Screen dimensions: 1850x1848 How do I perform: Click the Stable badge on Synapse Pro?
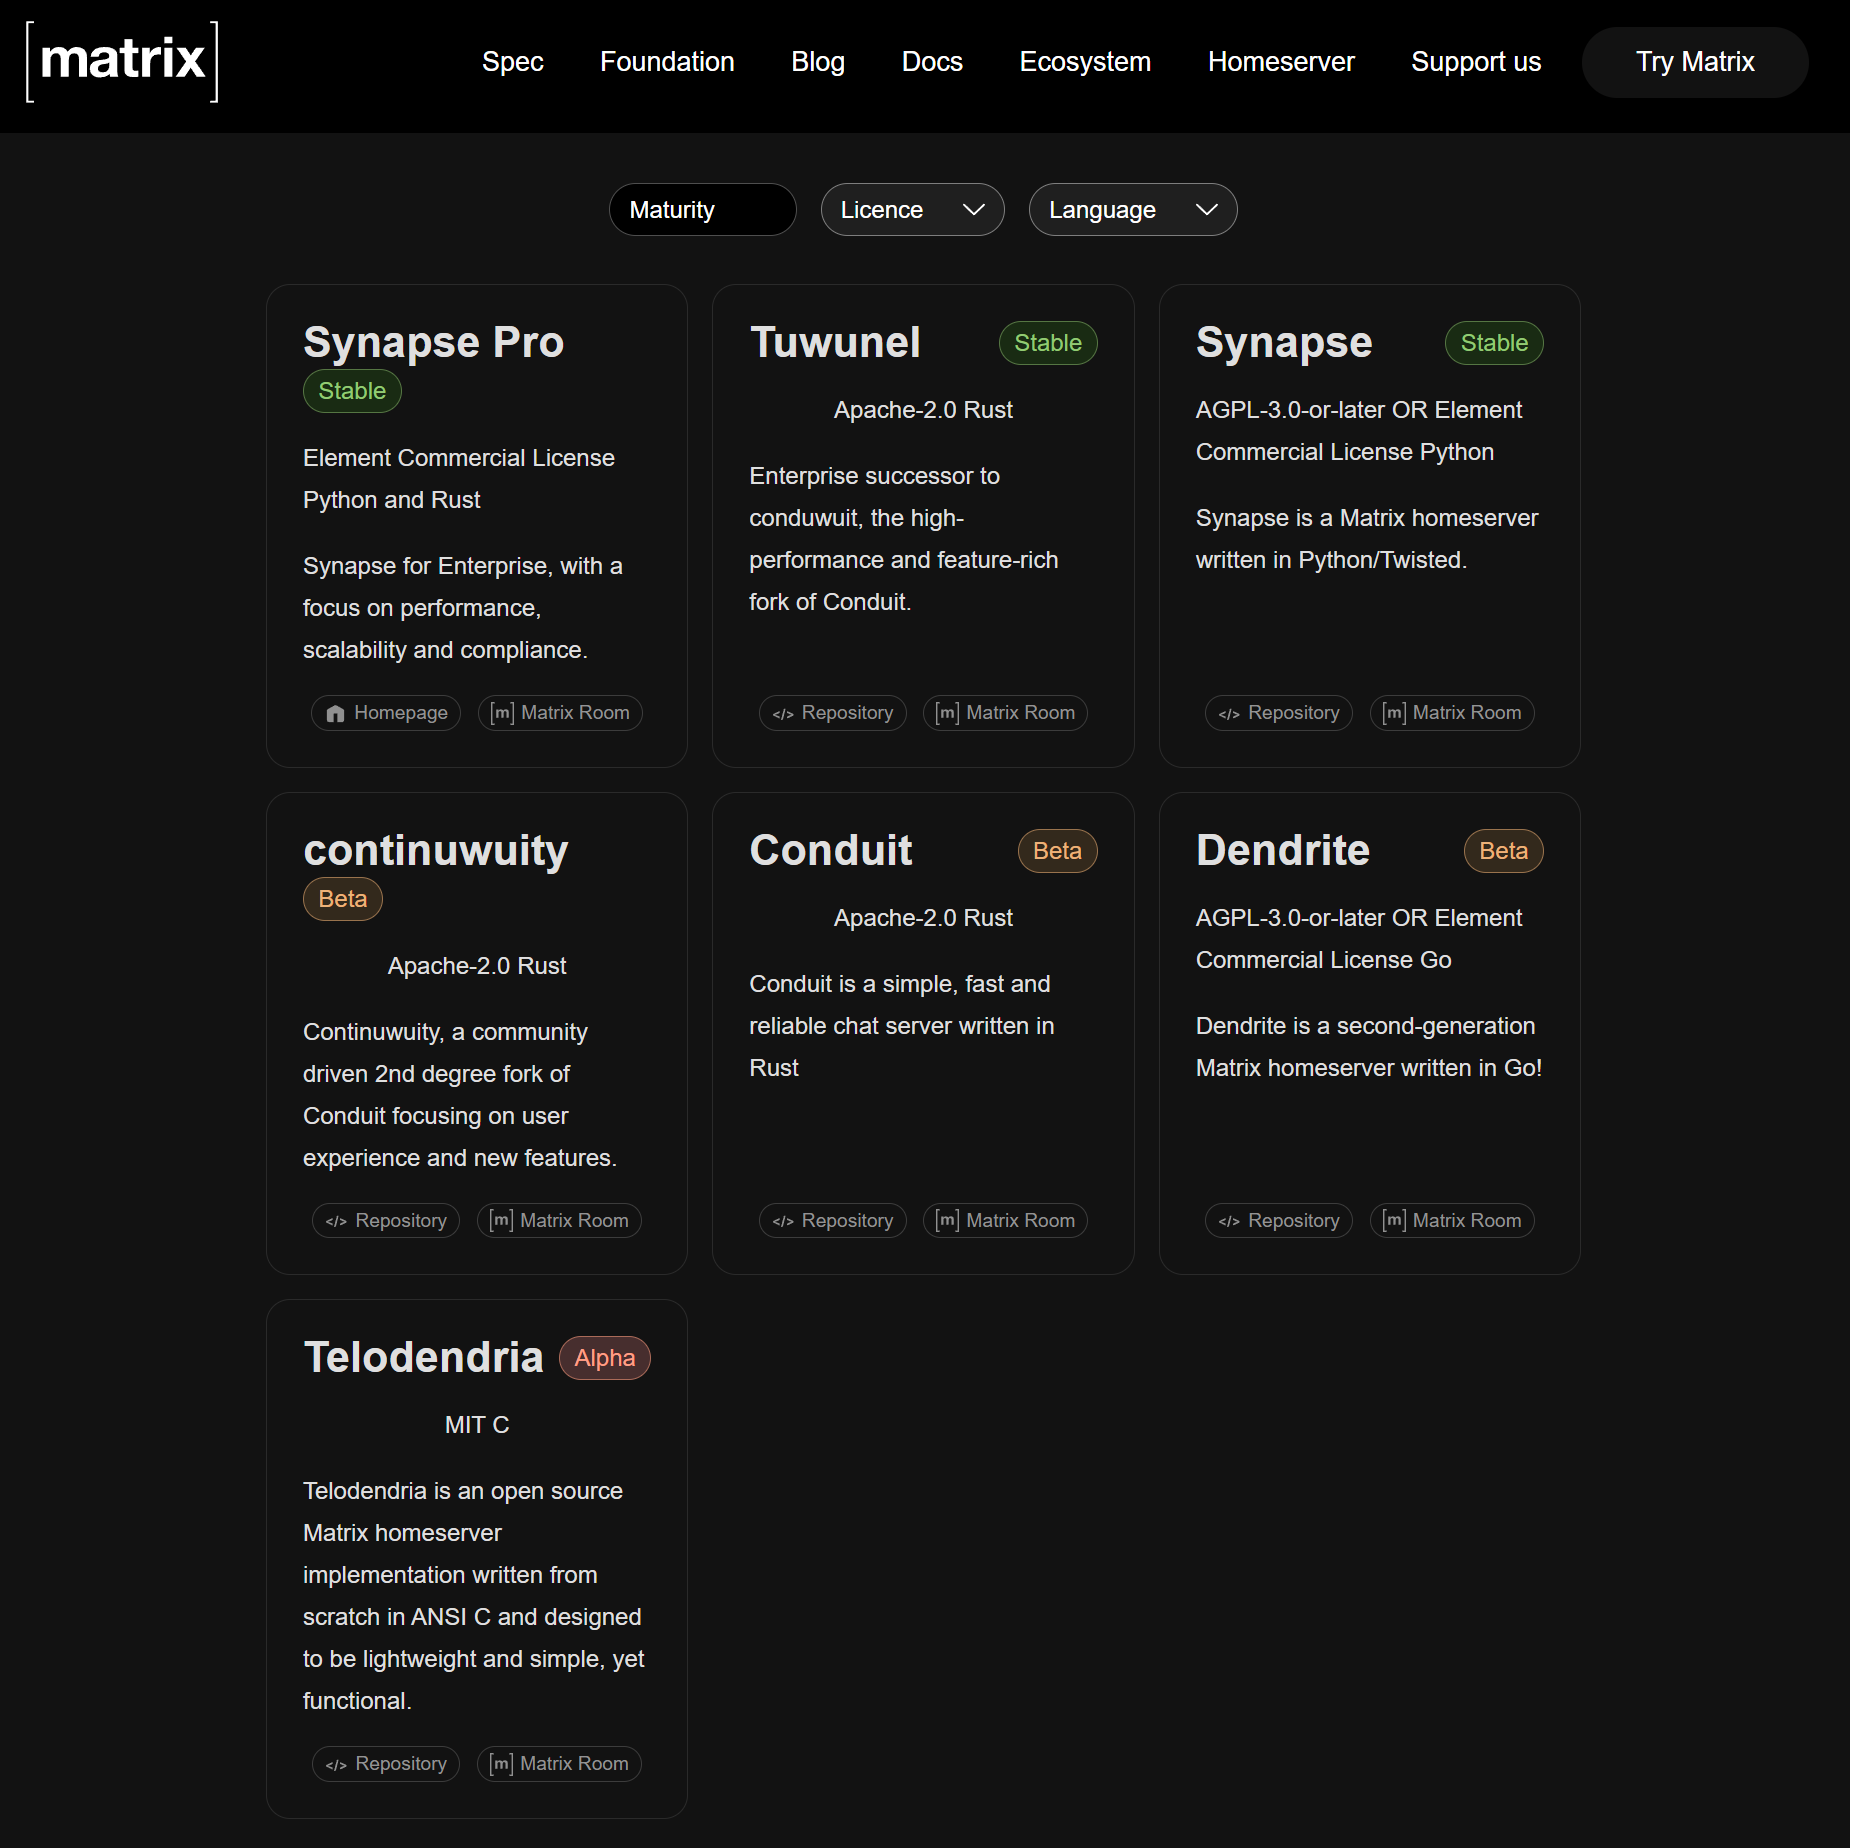pos(352,391)
